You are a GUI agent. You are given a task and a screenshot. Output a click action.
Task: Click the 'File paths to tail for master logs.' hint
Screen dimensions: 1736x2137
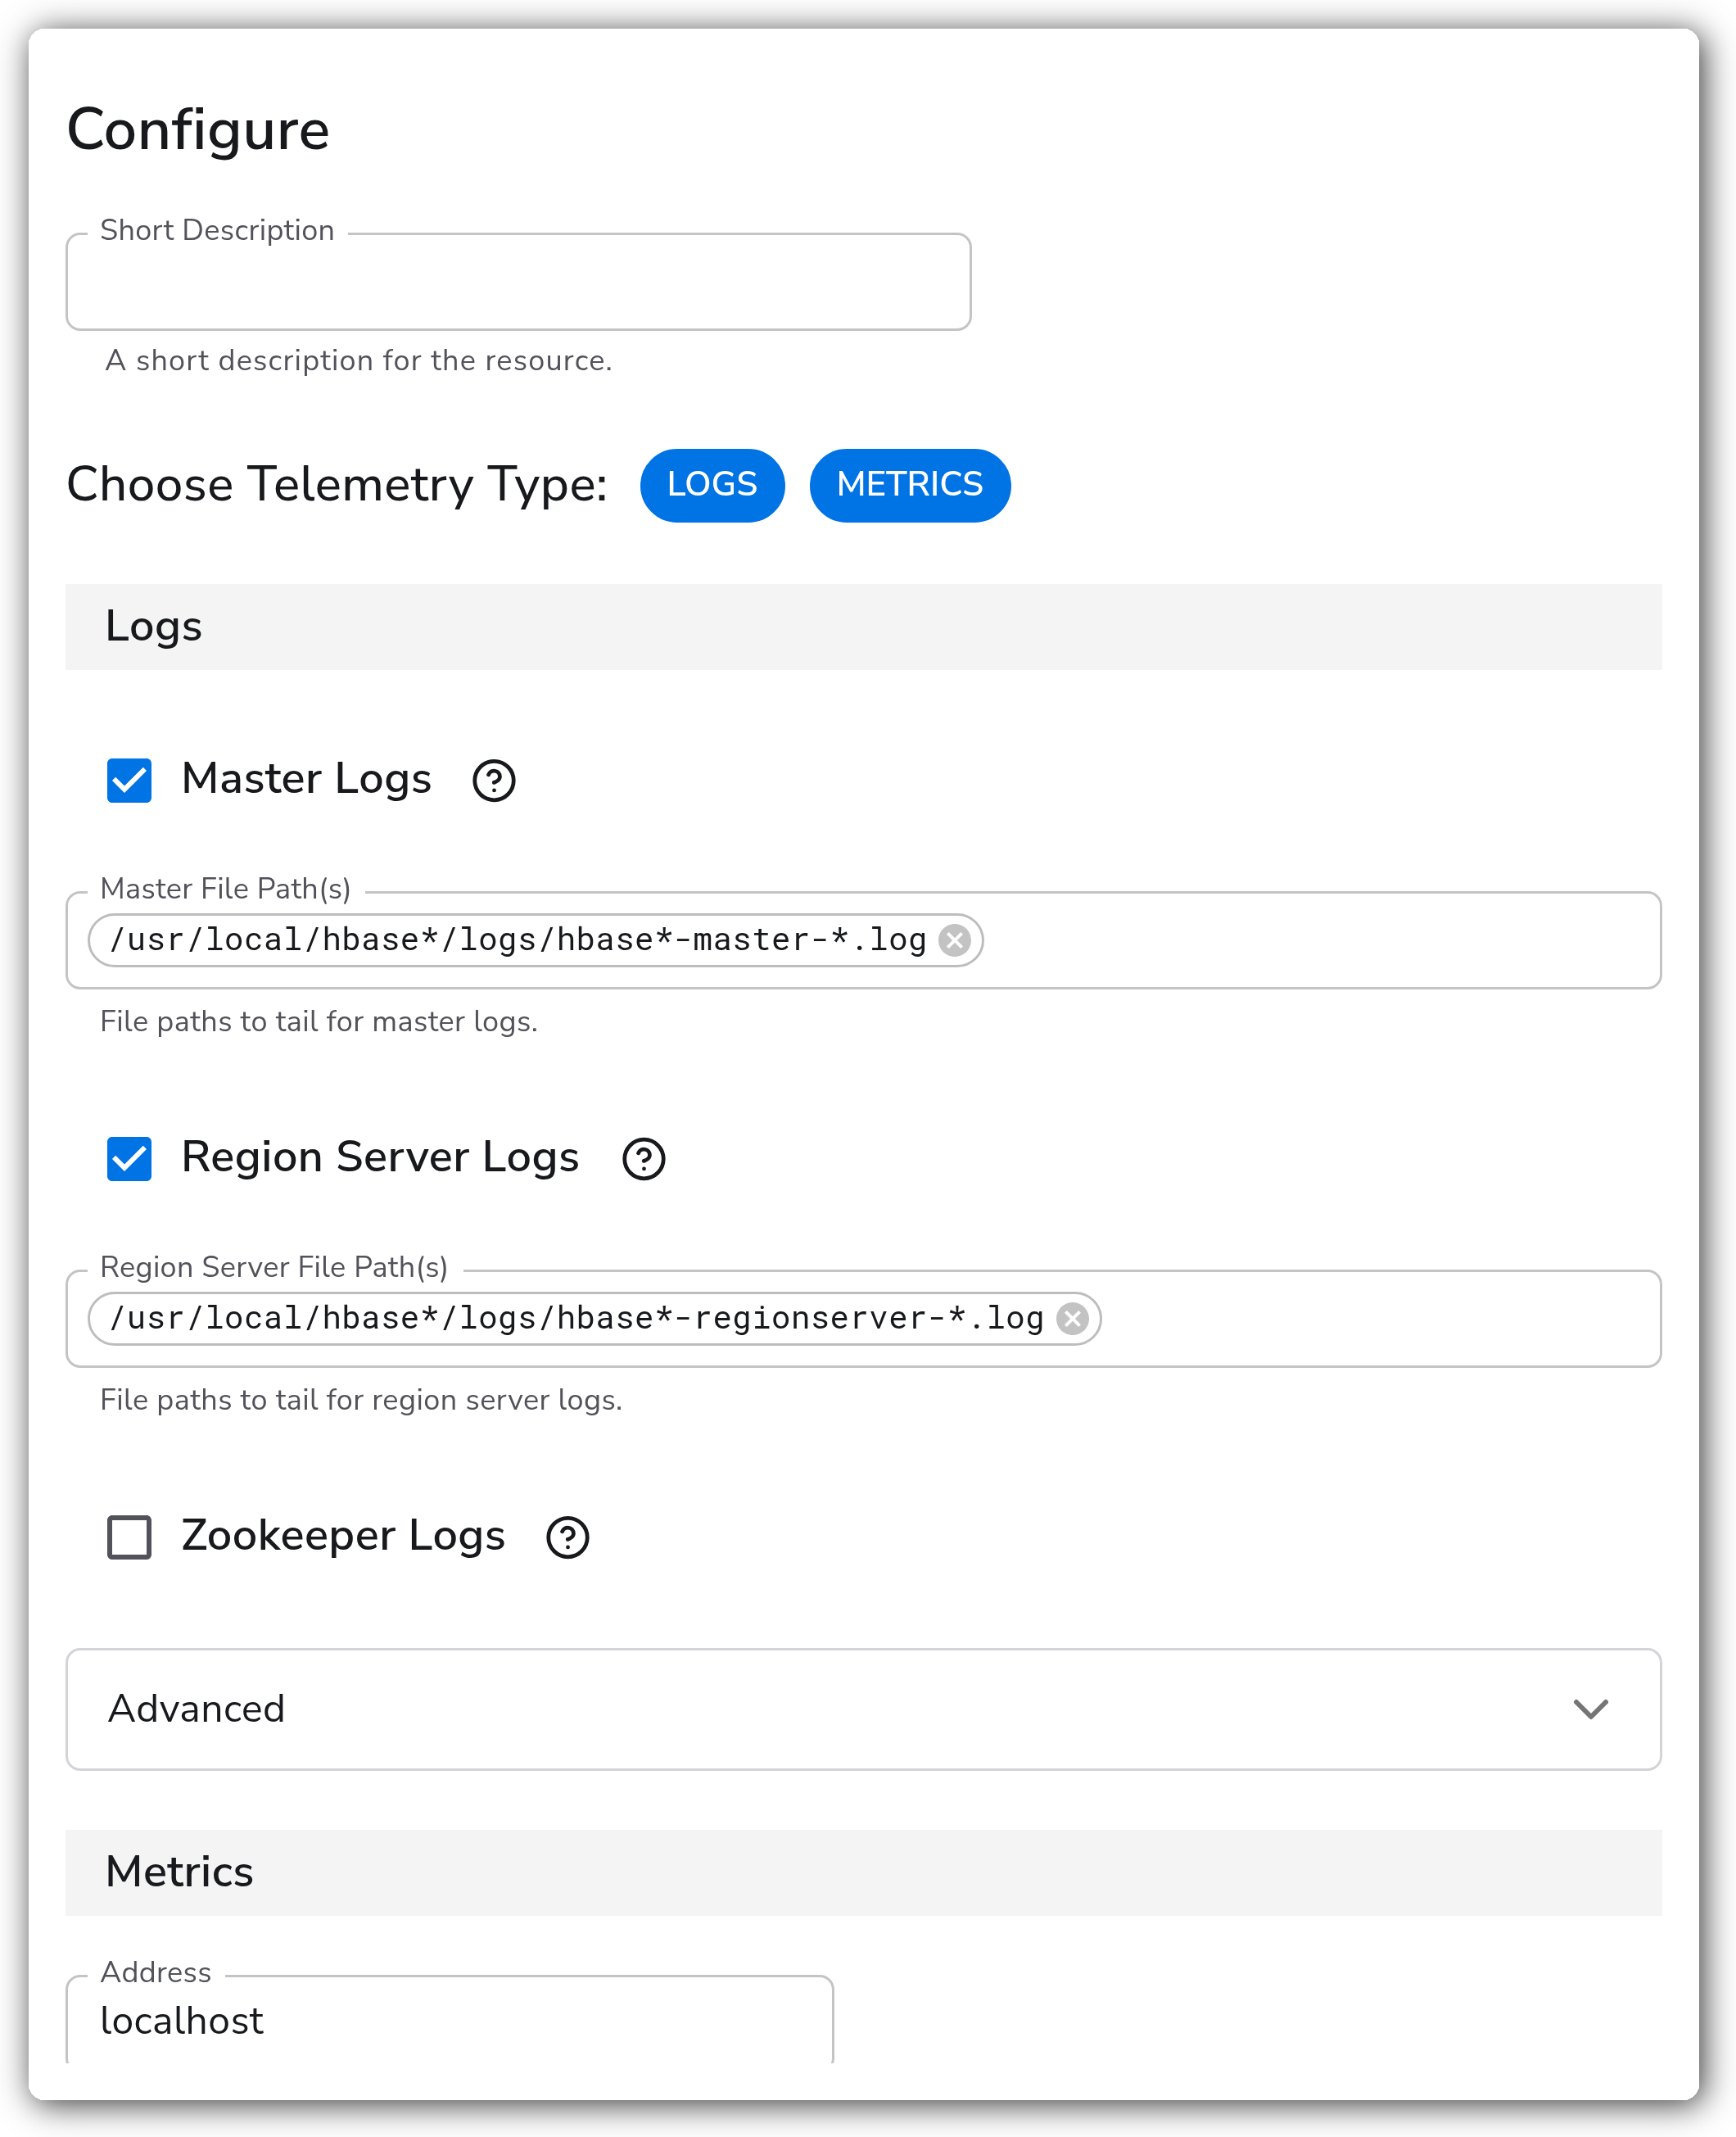319,1022
